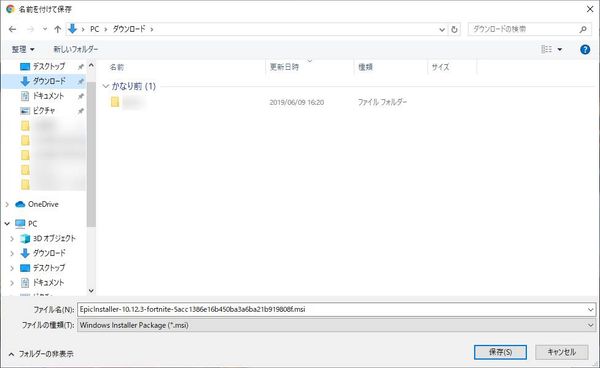The image size is (600, 368).
Task: Click the forward navigation arrow
Action: [x=31, y=29]
